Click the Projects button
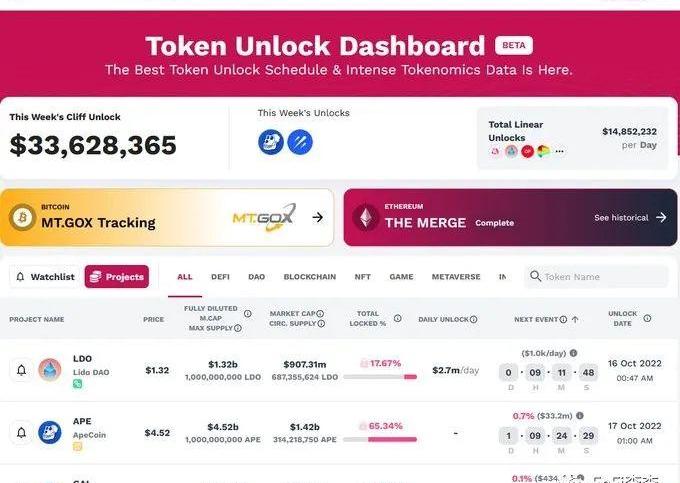680x483 pixels. 117,277
